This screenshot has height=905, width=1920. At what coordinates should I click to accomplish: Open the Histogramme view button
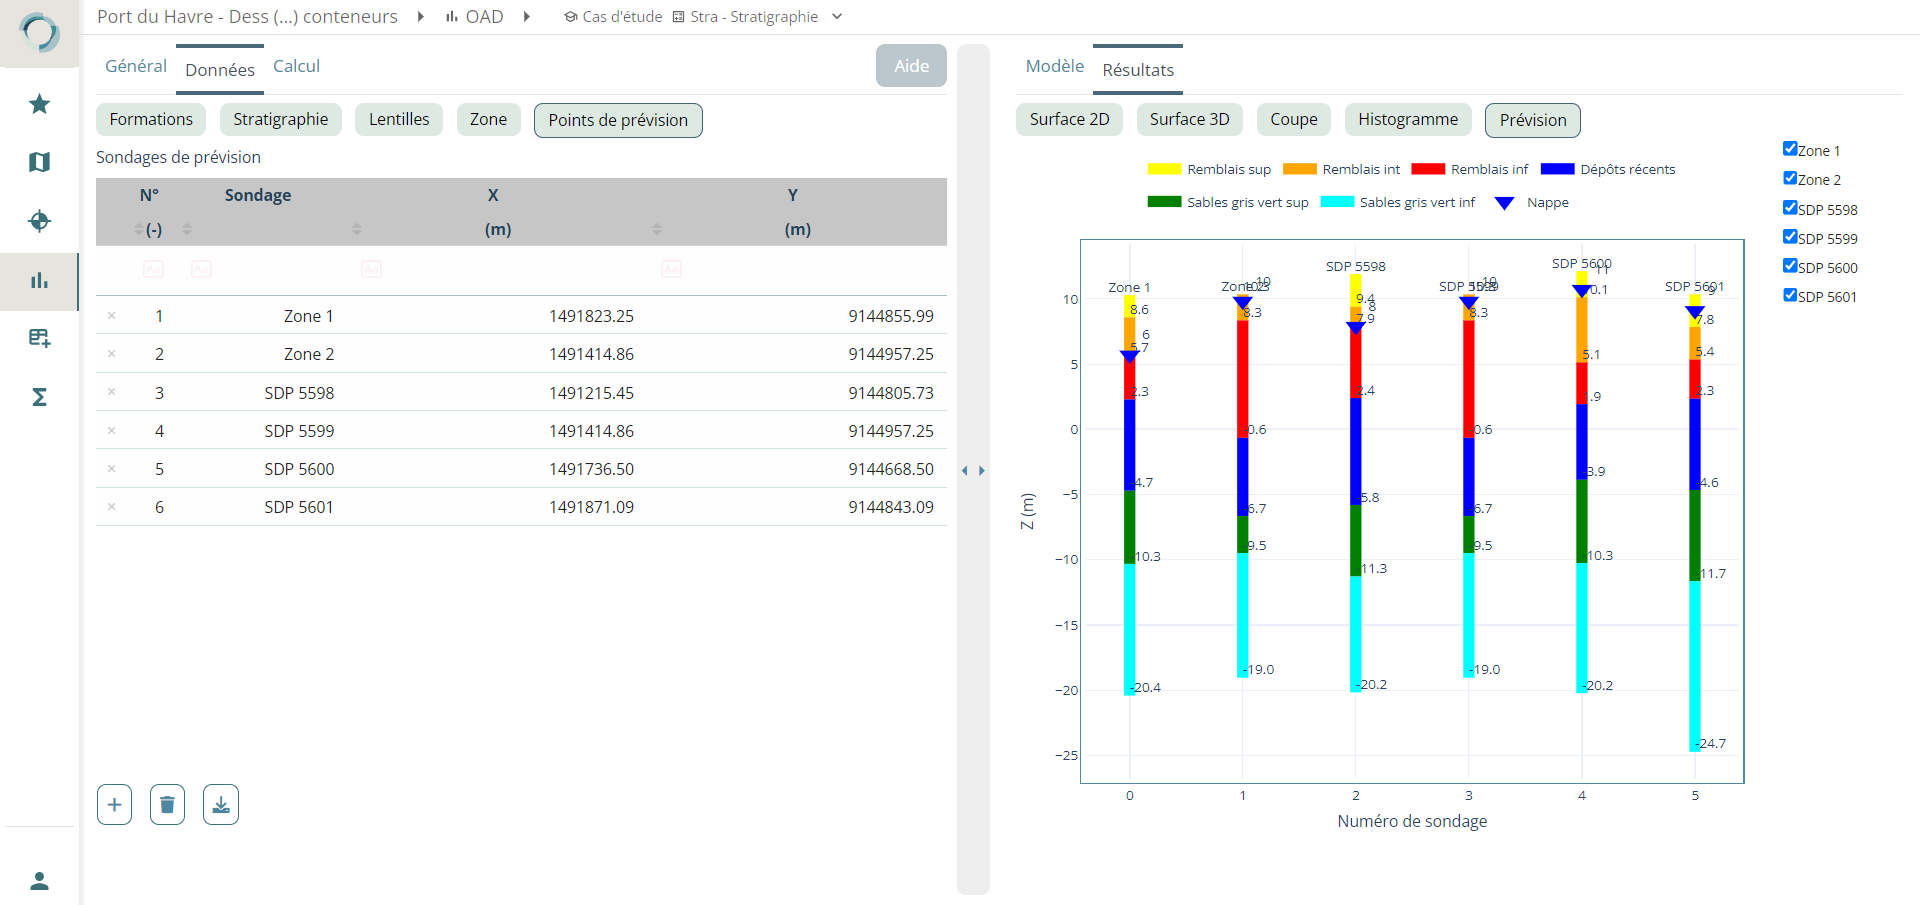(x=1407, y=120)
